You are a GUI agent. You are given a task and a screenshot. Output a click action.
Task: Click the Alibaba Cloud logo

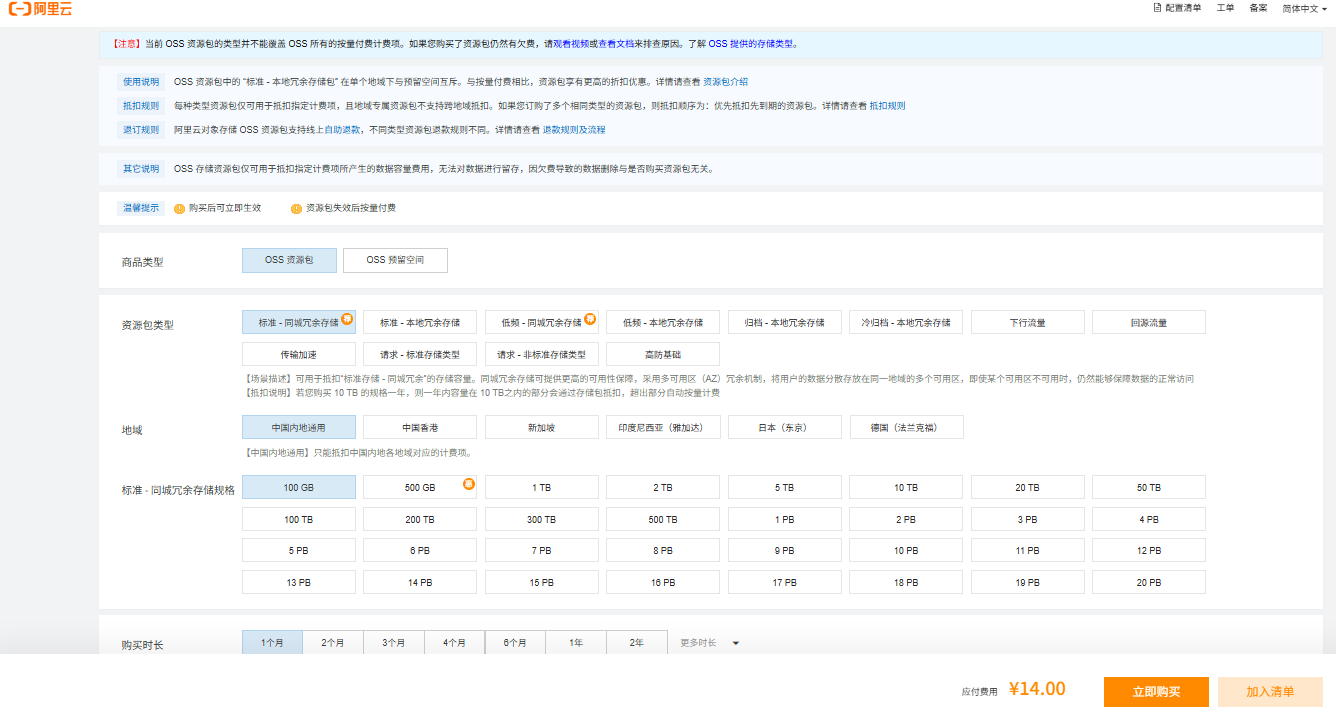tap(40, 8)
